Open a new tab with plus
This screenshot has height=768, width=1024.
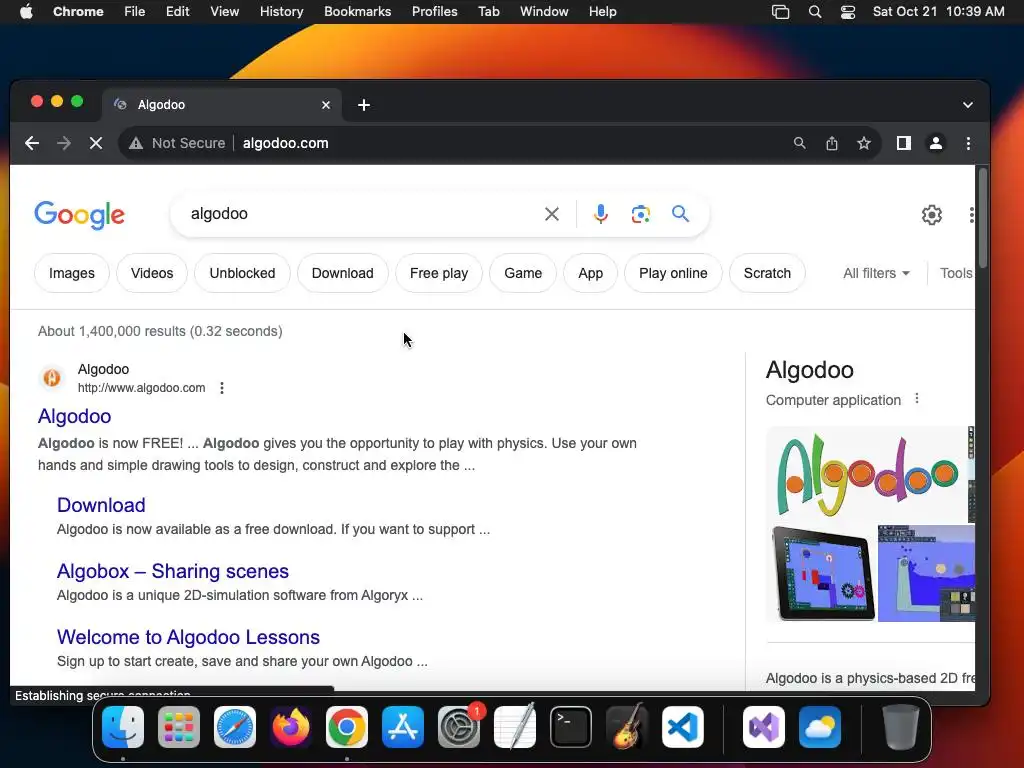(x=364, y=104)
